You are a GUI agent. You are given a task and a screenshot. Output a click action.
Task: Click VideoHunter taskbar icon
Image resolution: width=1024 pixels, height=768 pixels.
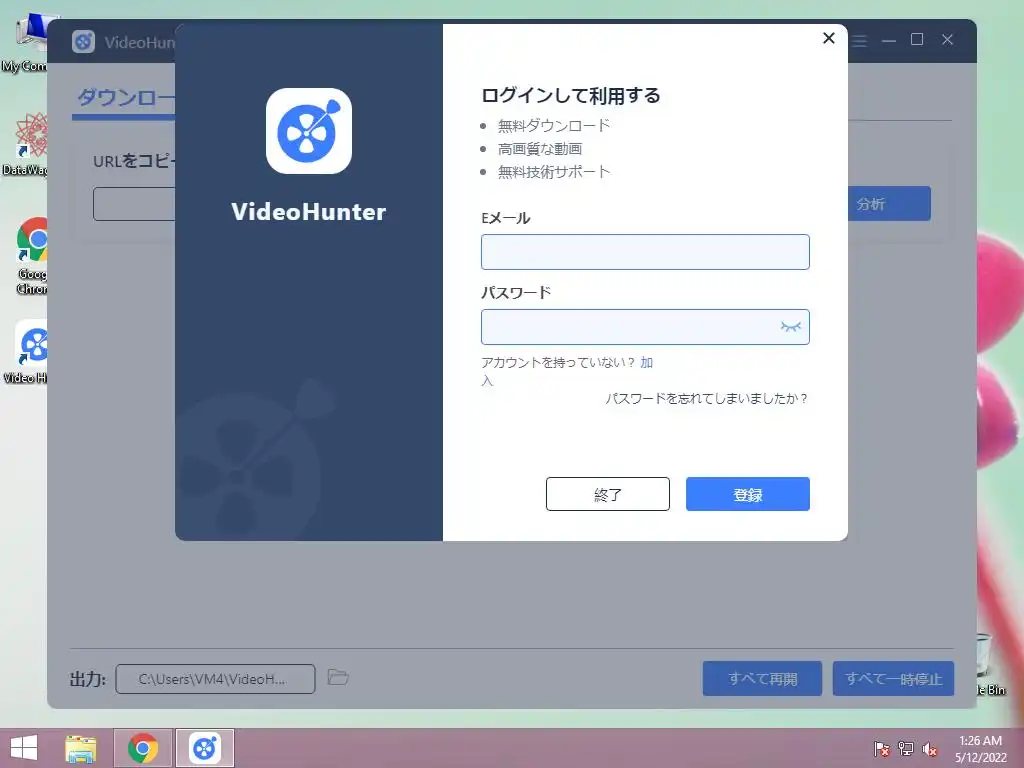click(x=205, y=748)
